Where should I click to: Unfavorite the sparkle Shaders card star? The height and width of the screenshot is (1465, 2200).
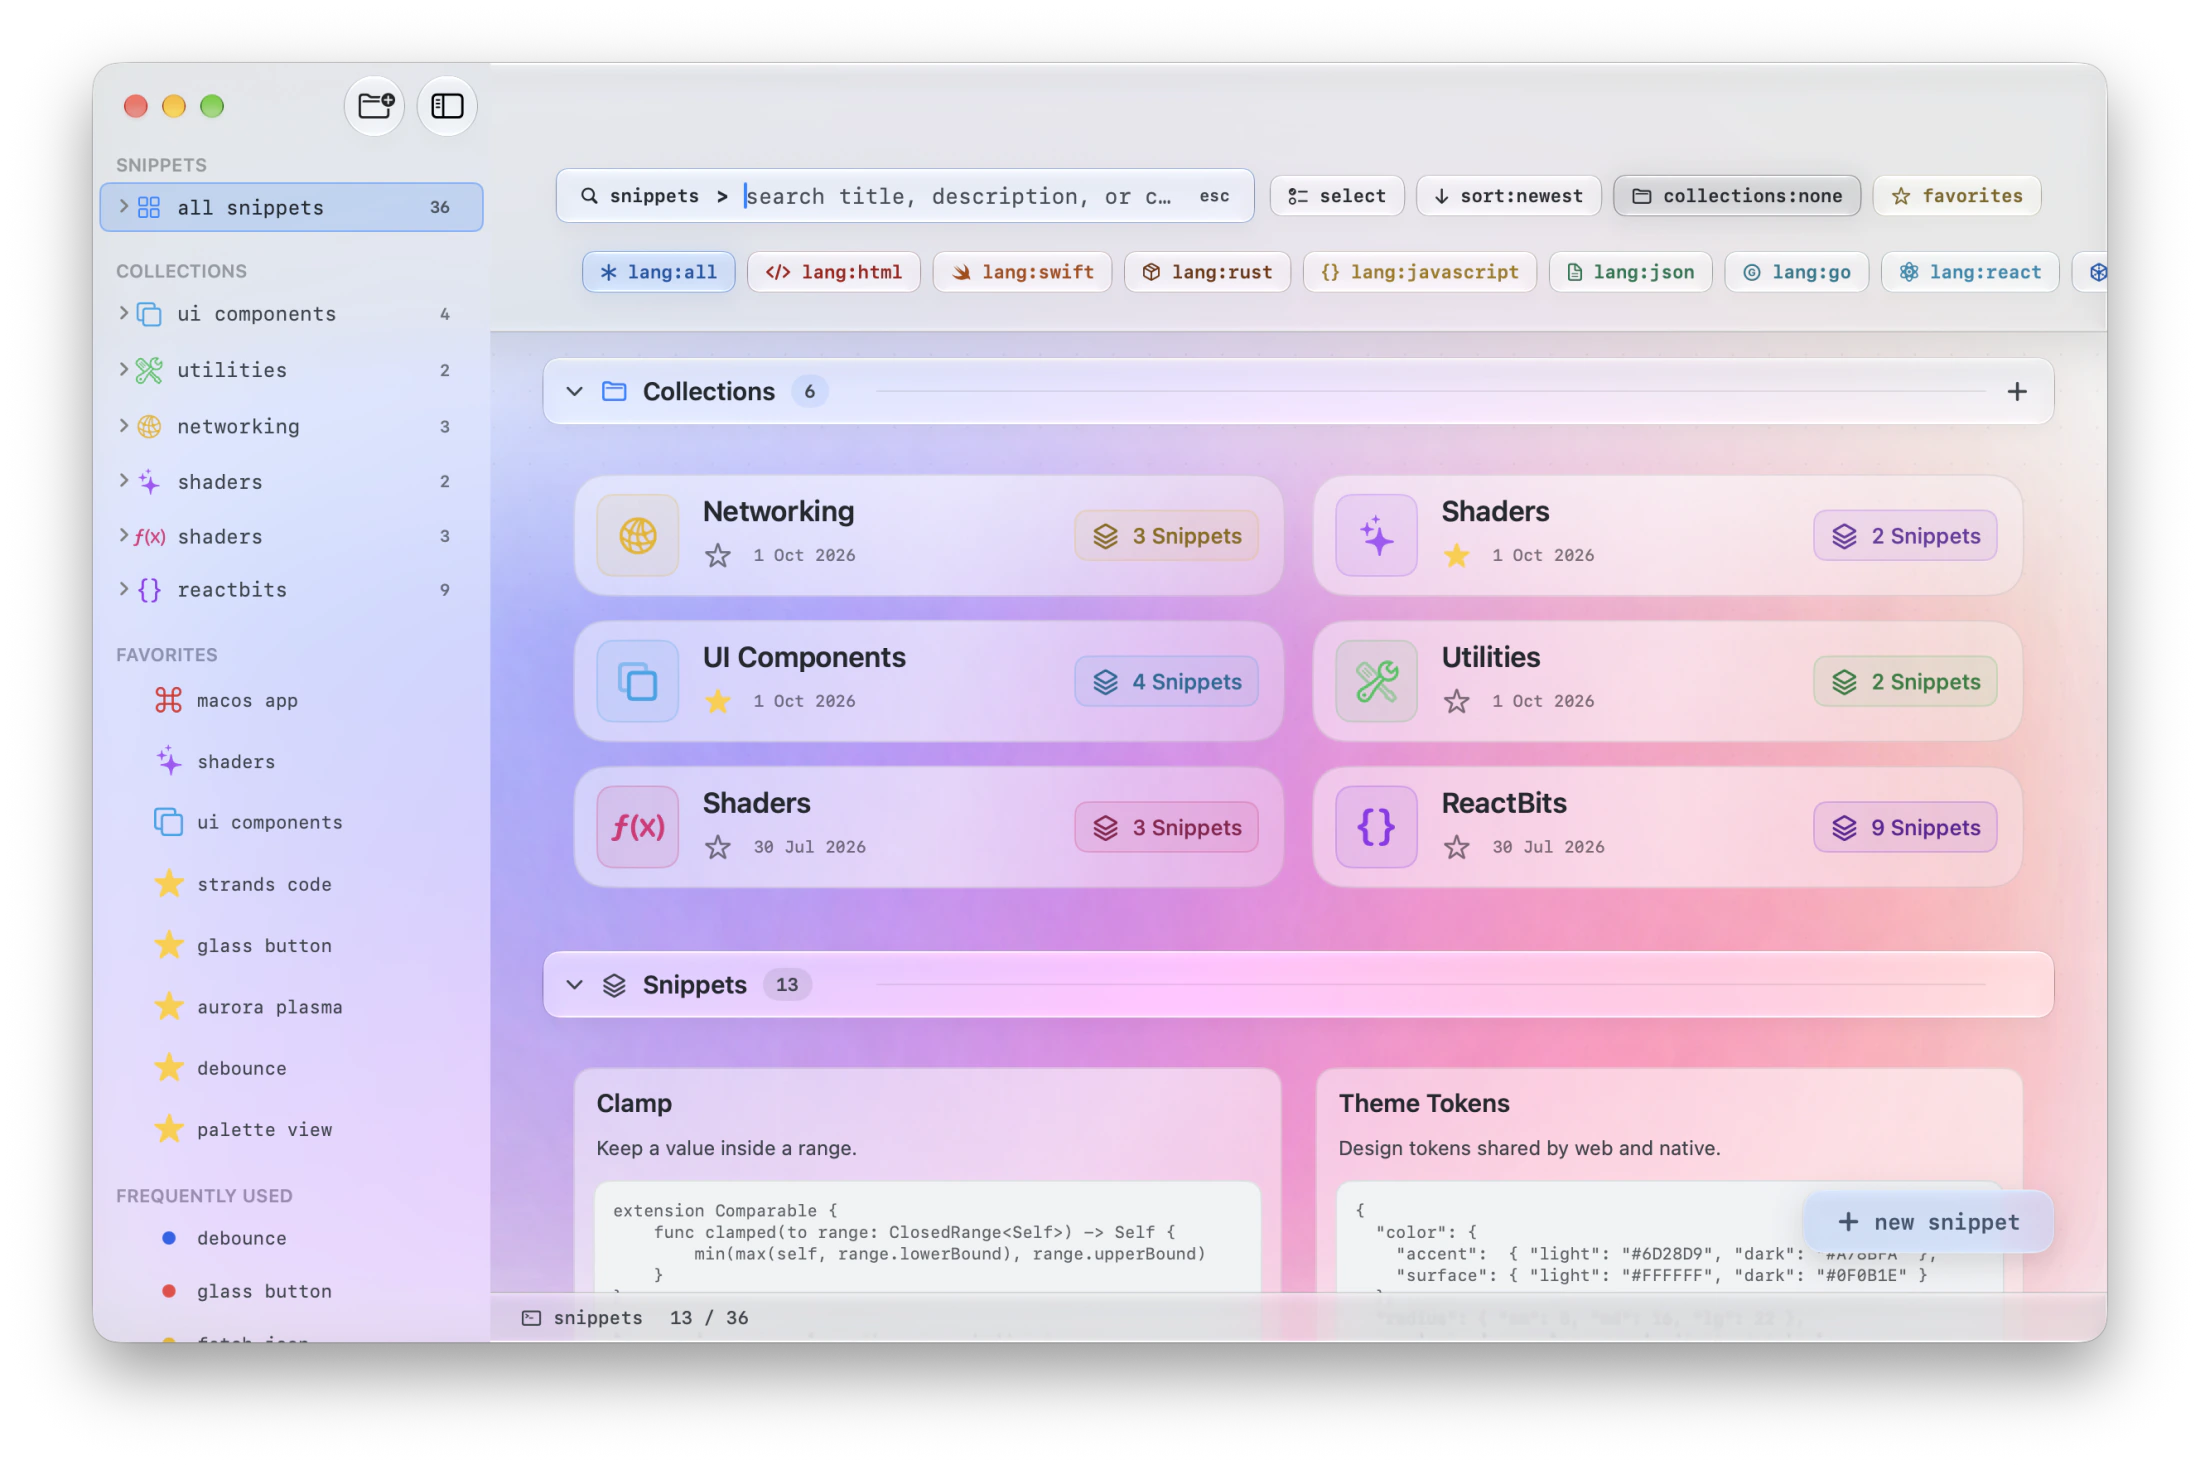pos(1457,555)
